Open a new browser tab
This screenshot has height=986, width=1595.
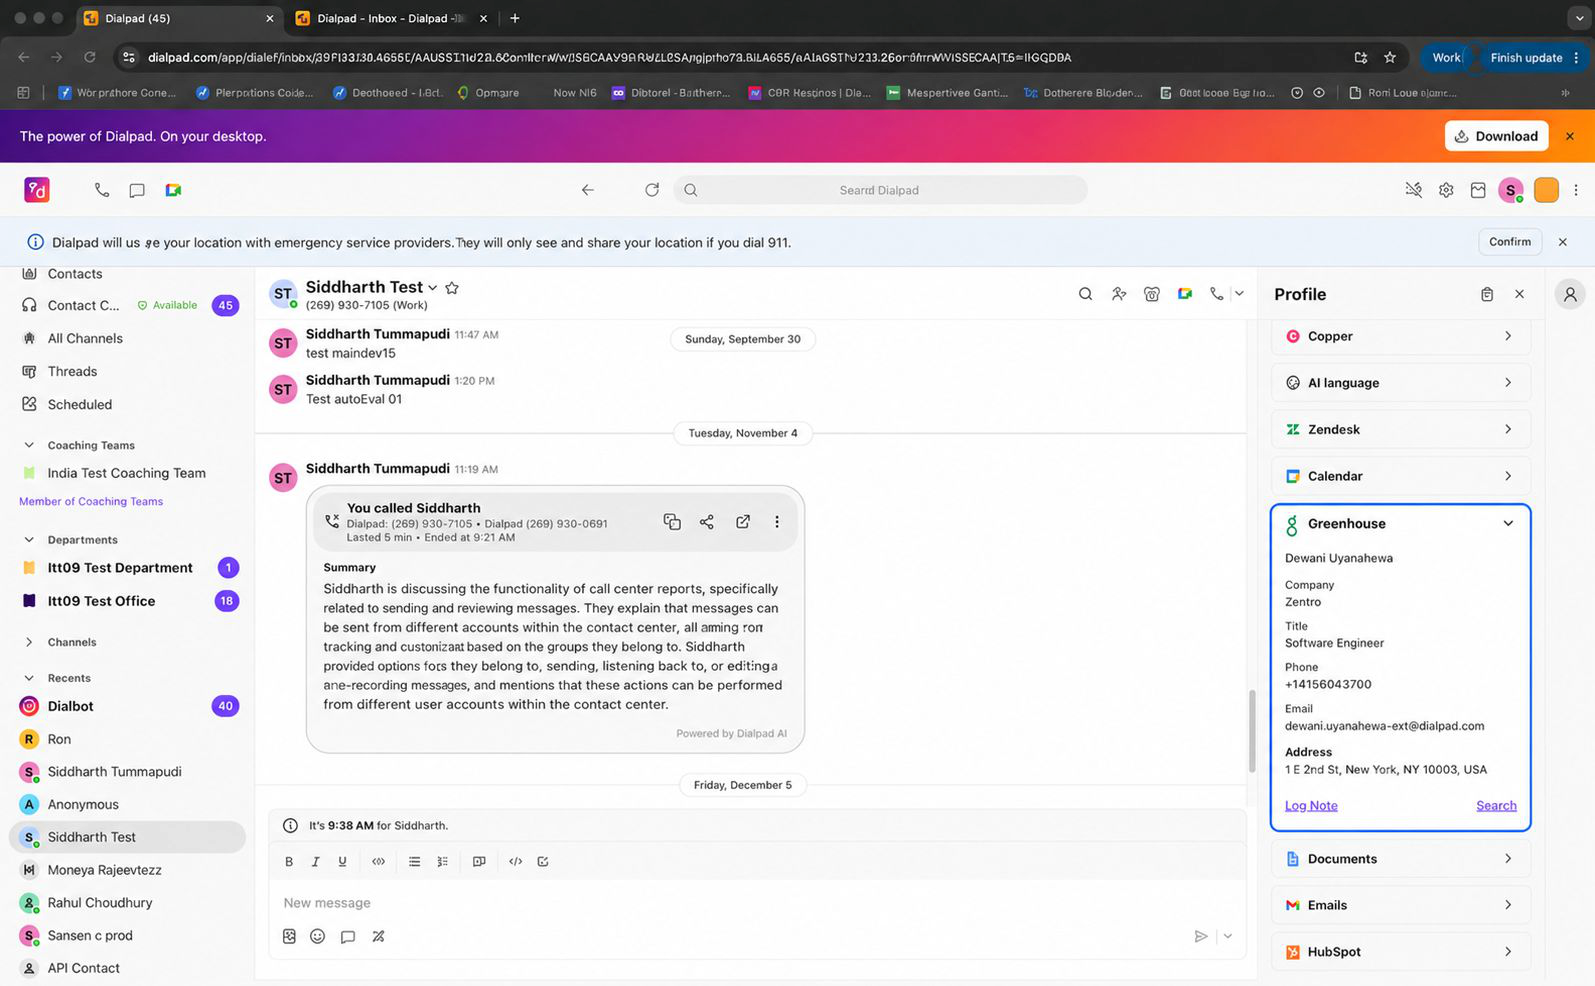(x=515, y=18)
